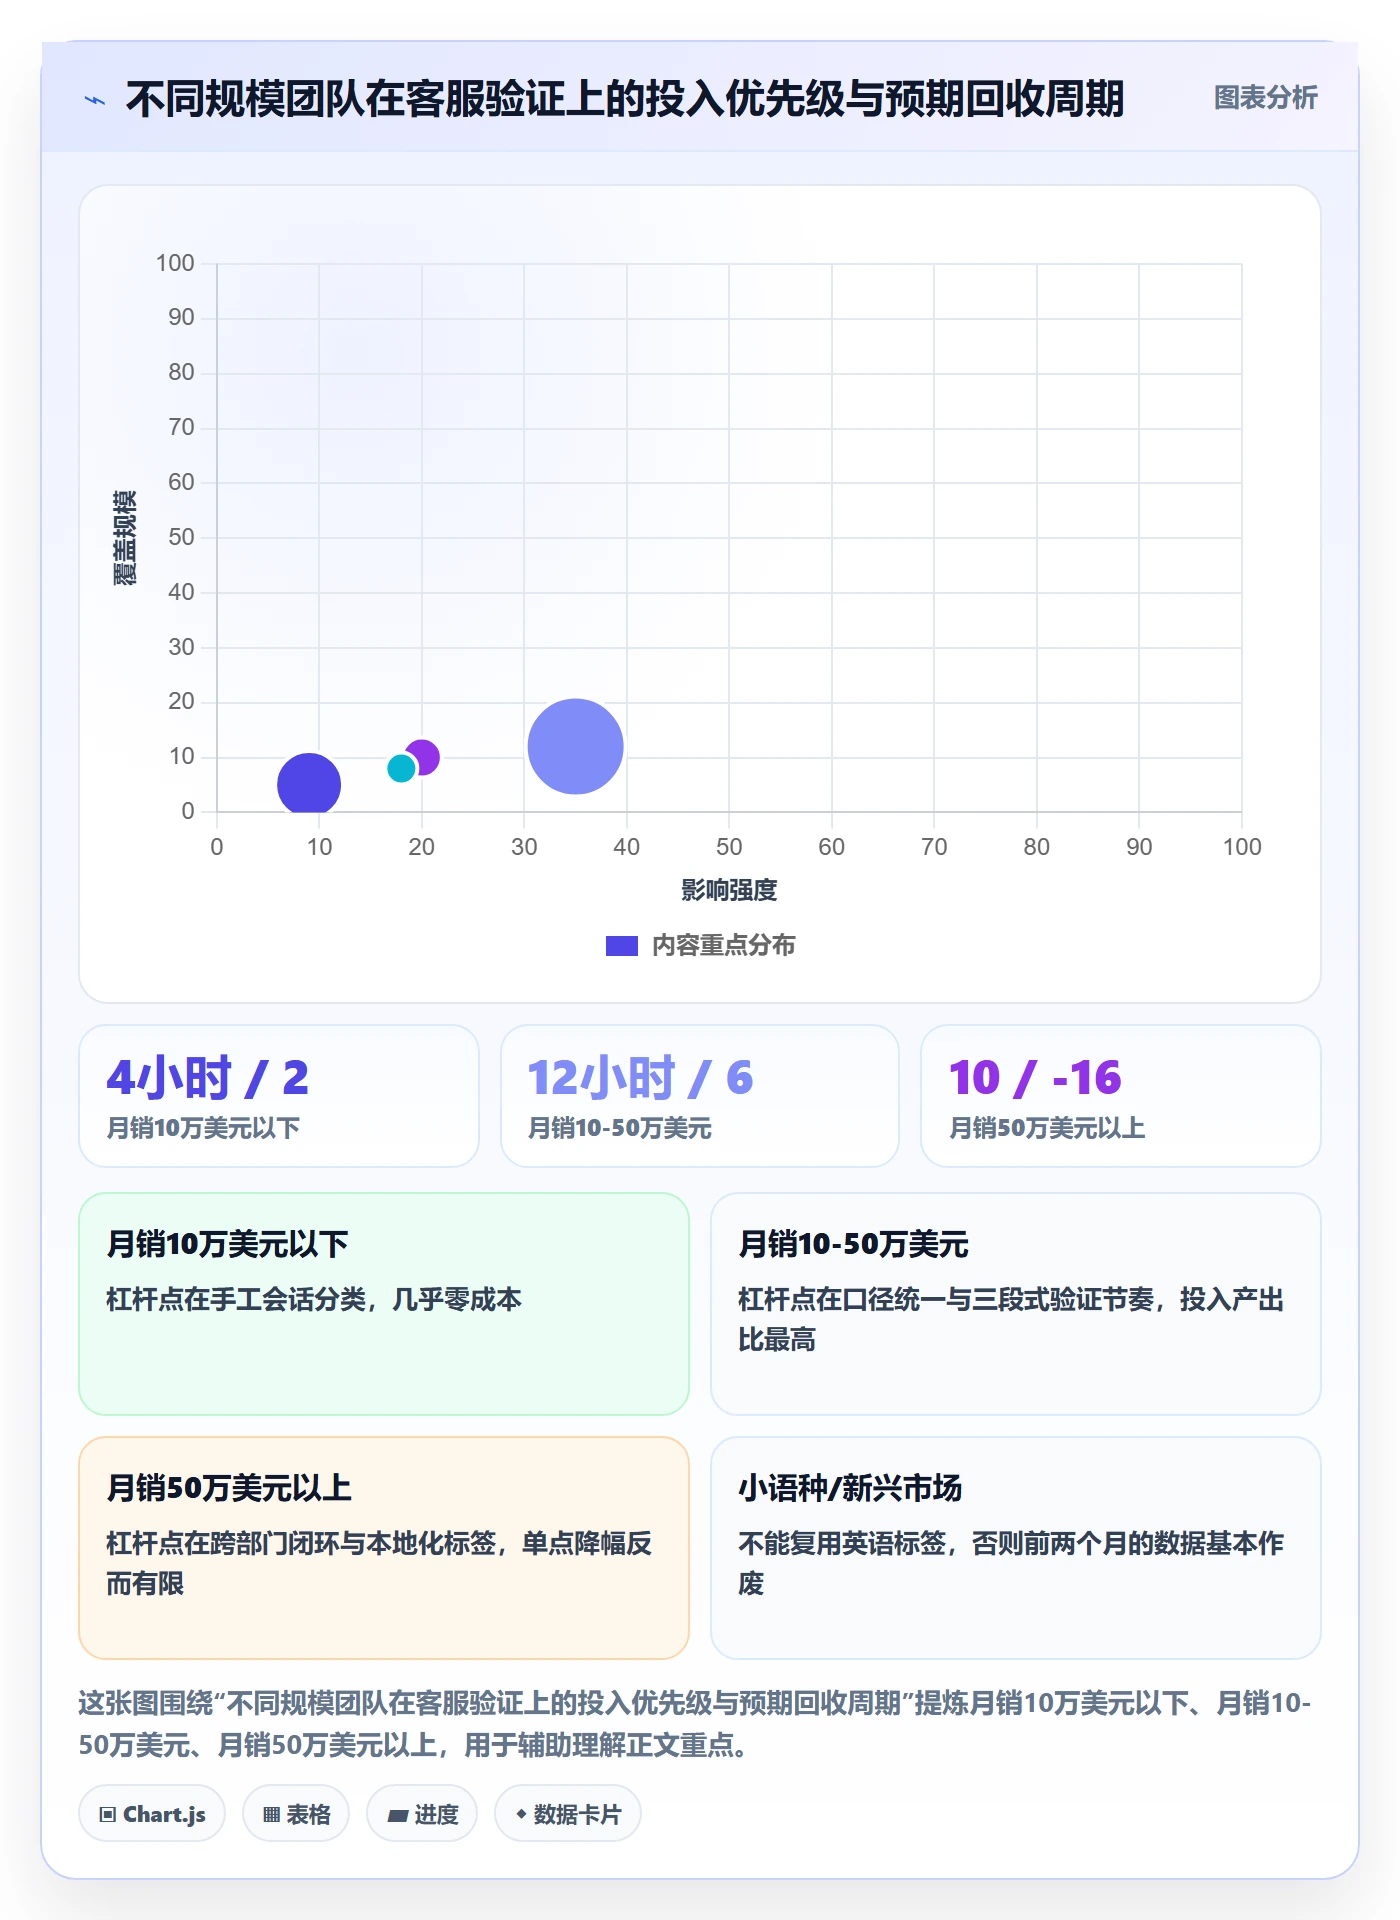This screenshot has height=1920, width=1400.
Task: Open the 12小时 / 6 stat card
Action: click(x=700, y=1095)
